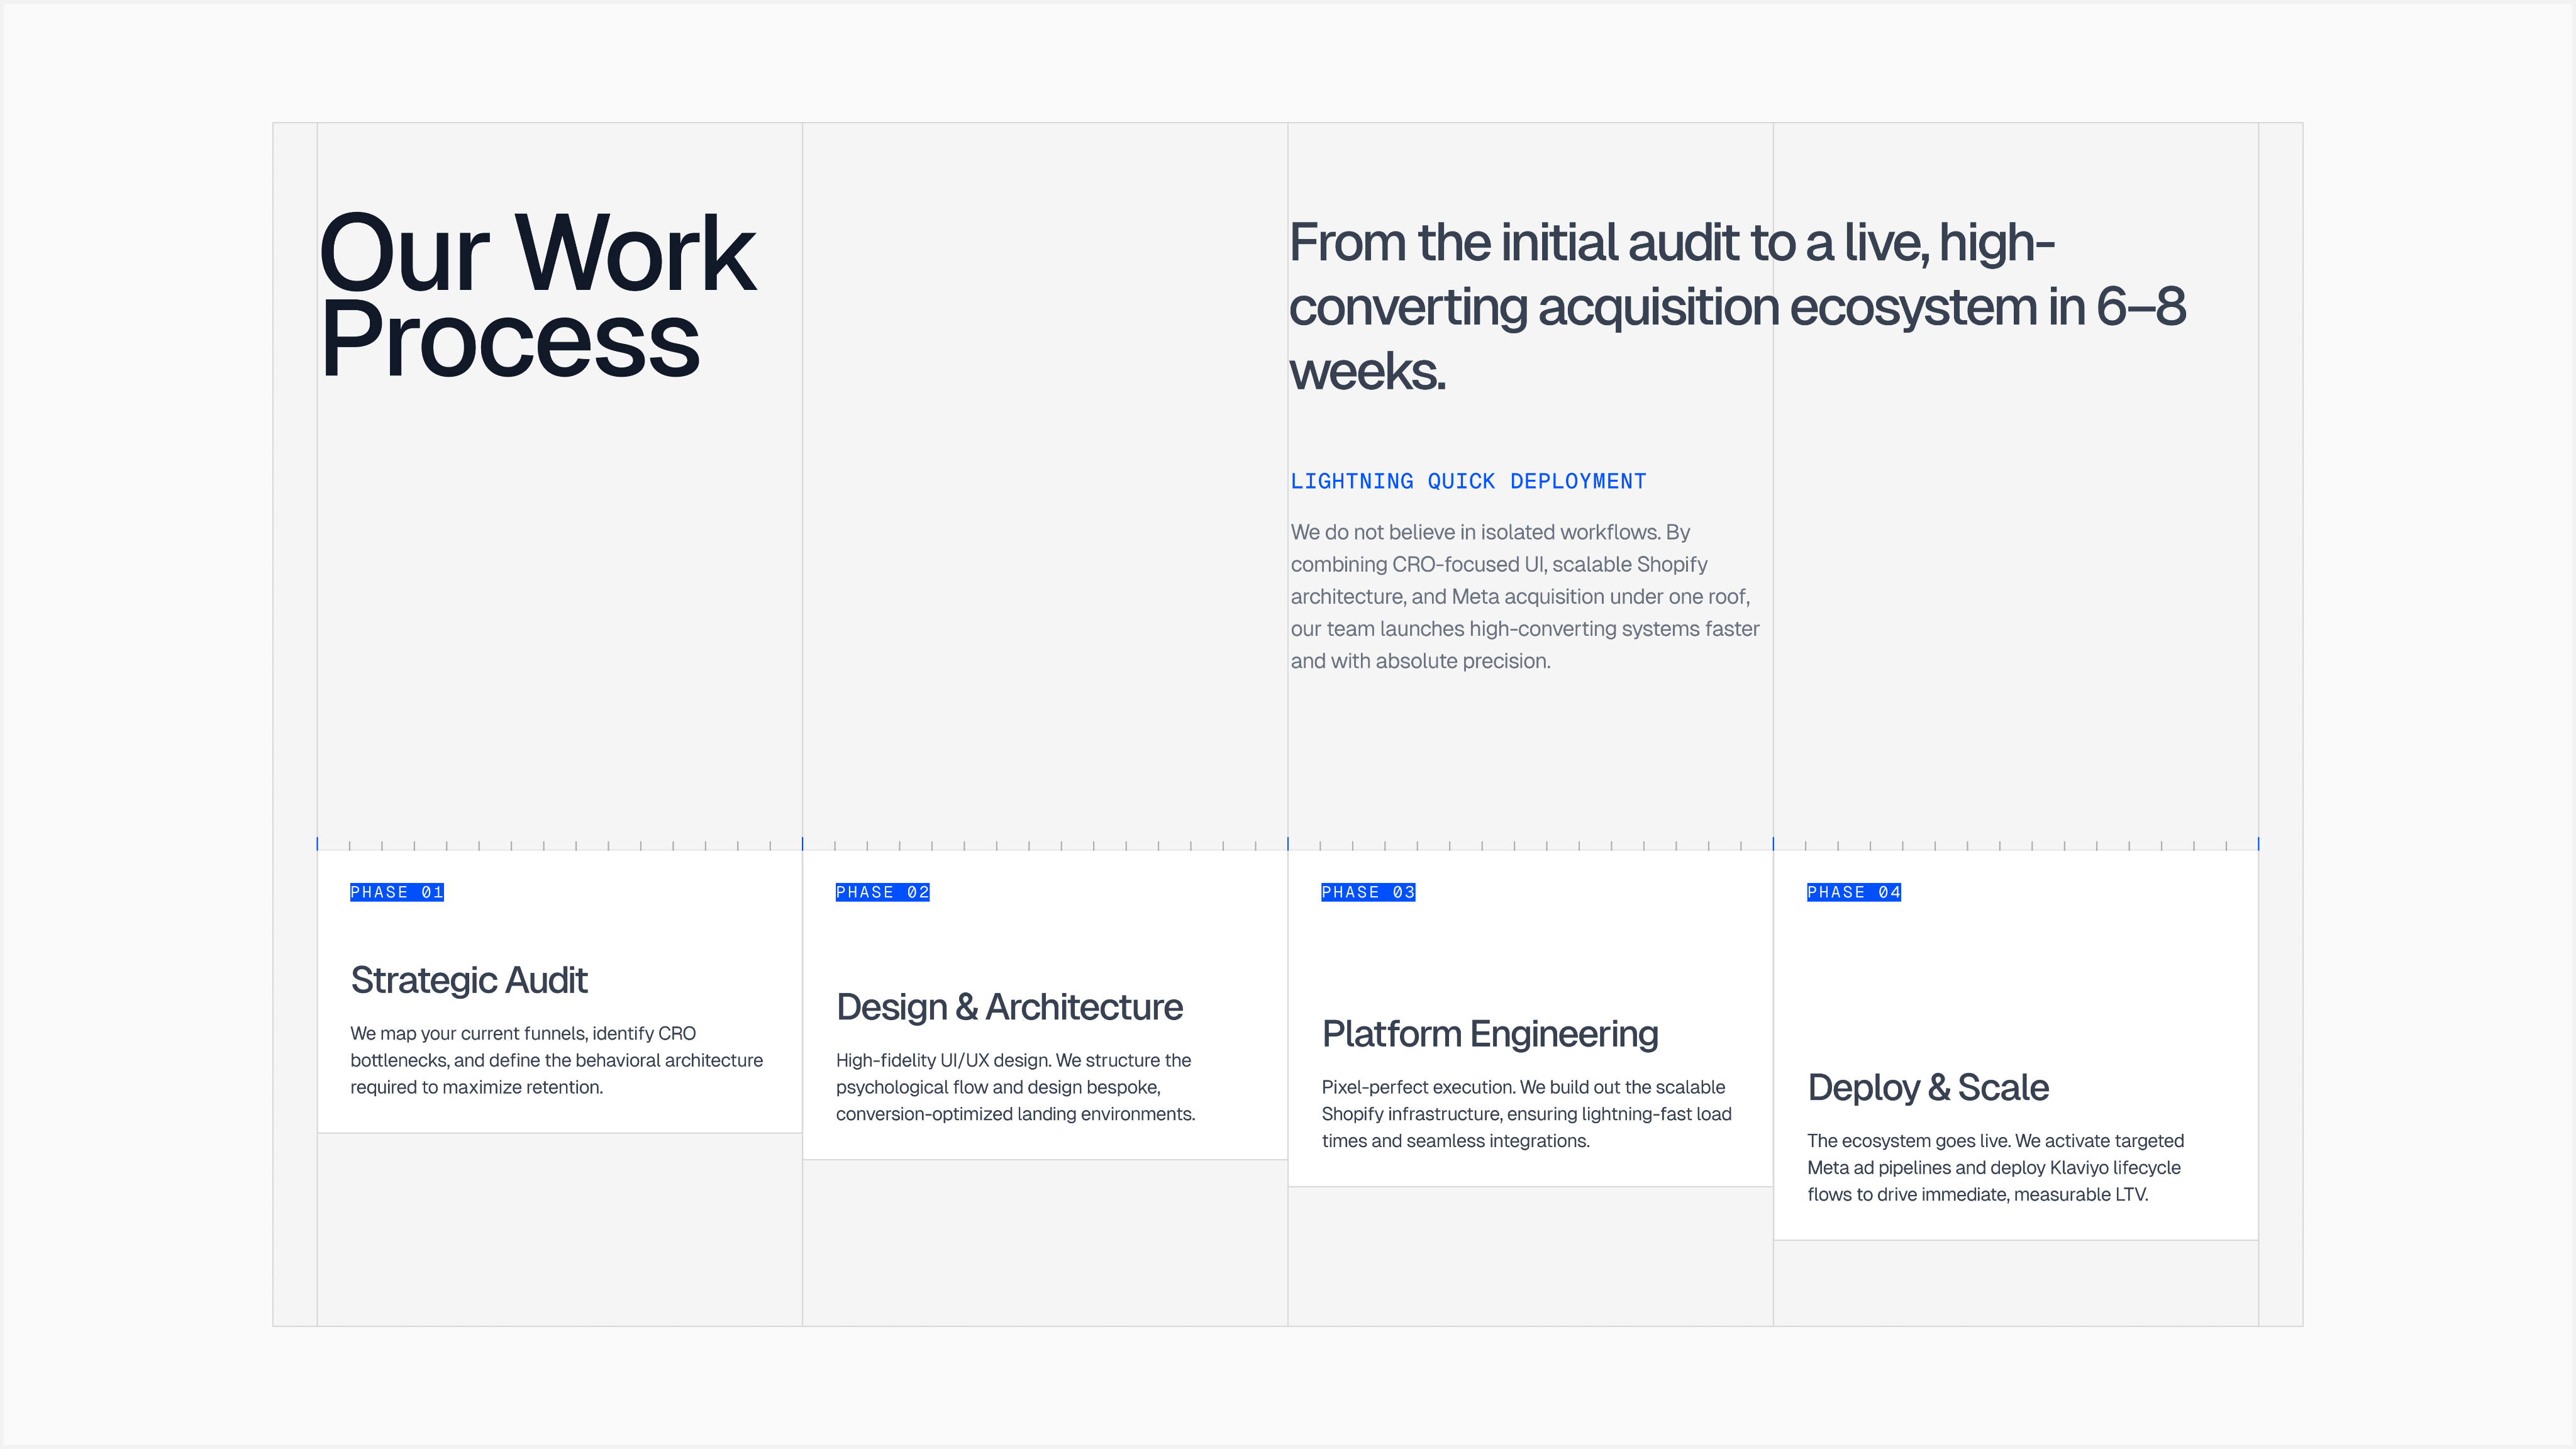The image size is (2576, 1449).
Task: Click the PHASE 01 badge
Action: pyautogui.click(x=396, y=892)
